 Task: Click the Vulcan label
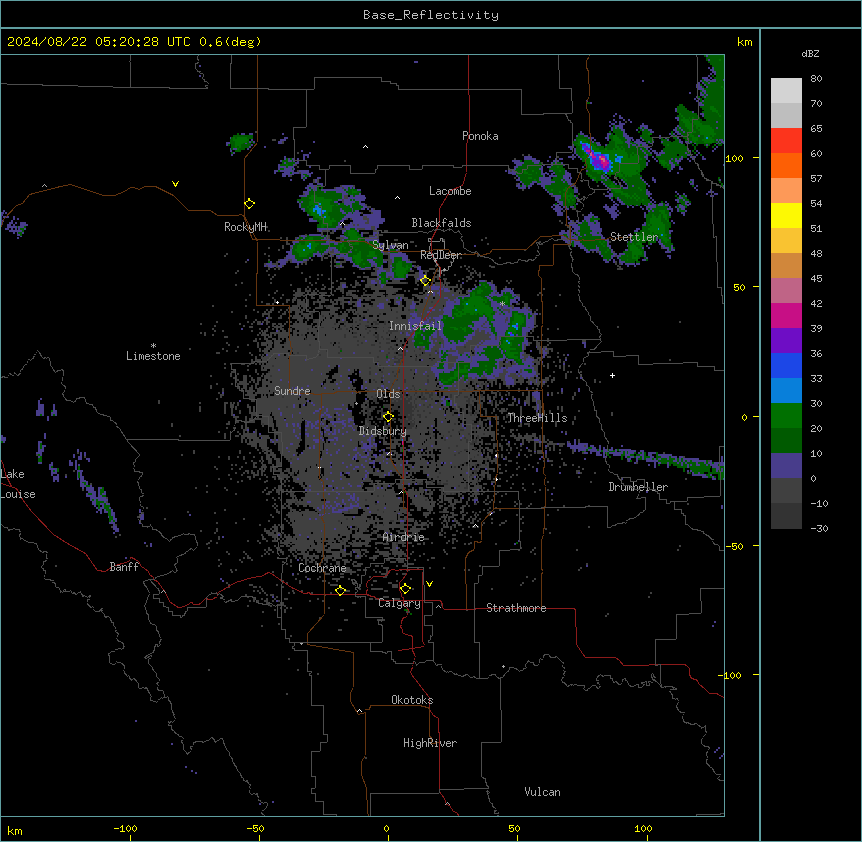click(x=543, y=792)
